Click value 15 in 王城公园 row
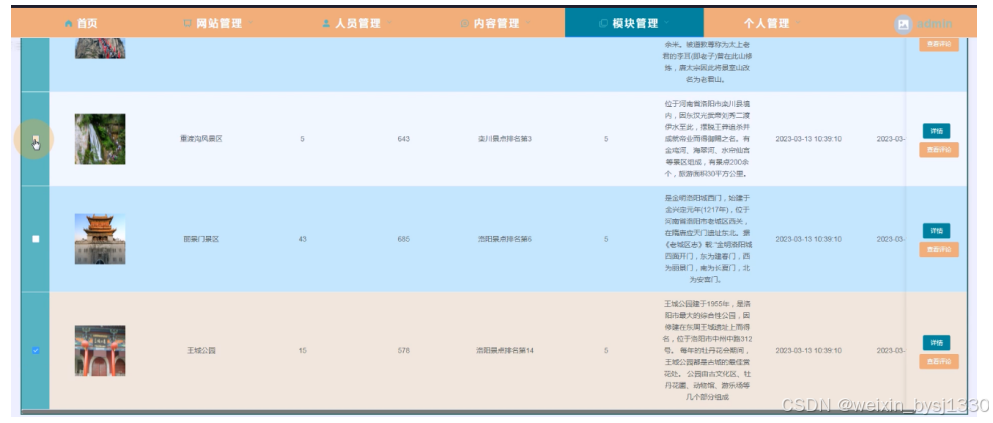993x423 pixels. coord(302,350)
